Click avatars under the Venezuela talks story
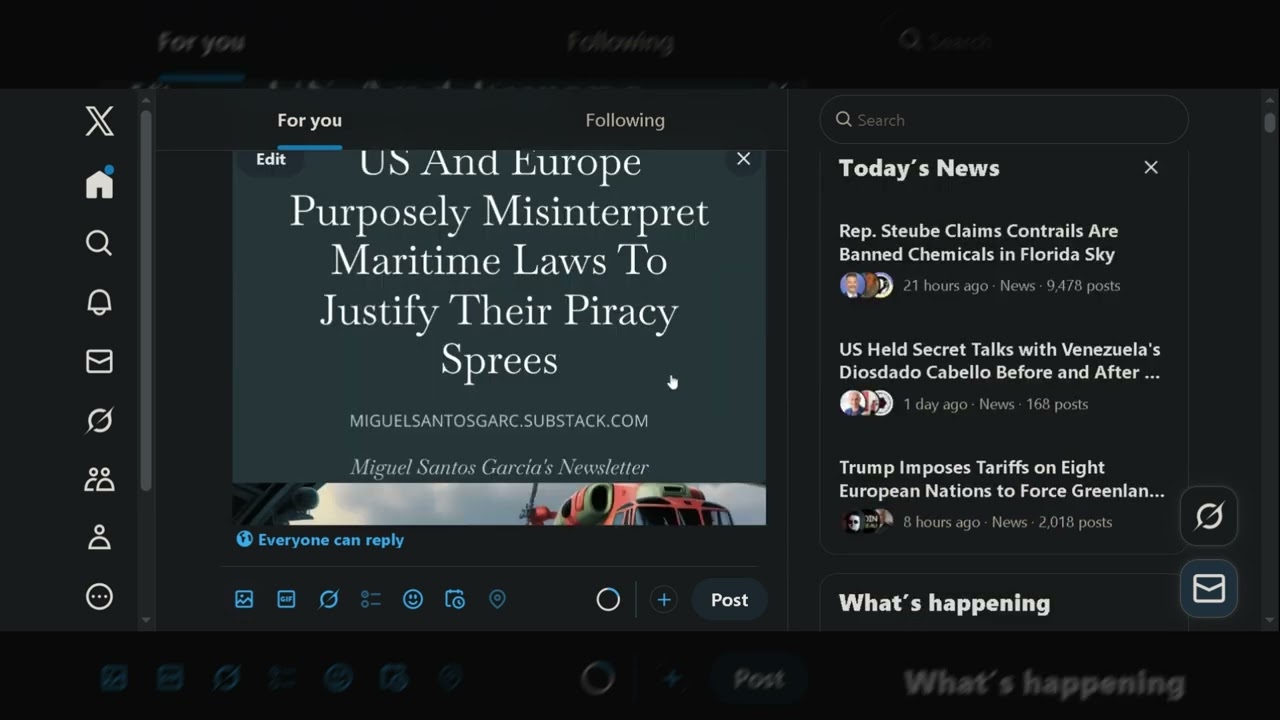This screenshot has height=720, width=1280. coord(866,403)
